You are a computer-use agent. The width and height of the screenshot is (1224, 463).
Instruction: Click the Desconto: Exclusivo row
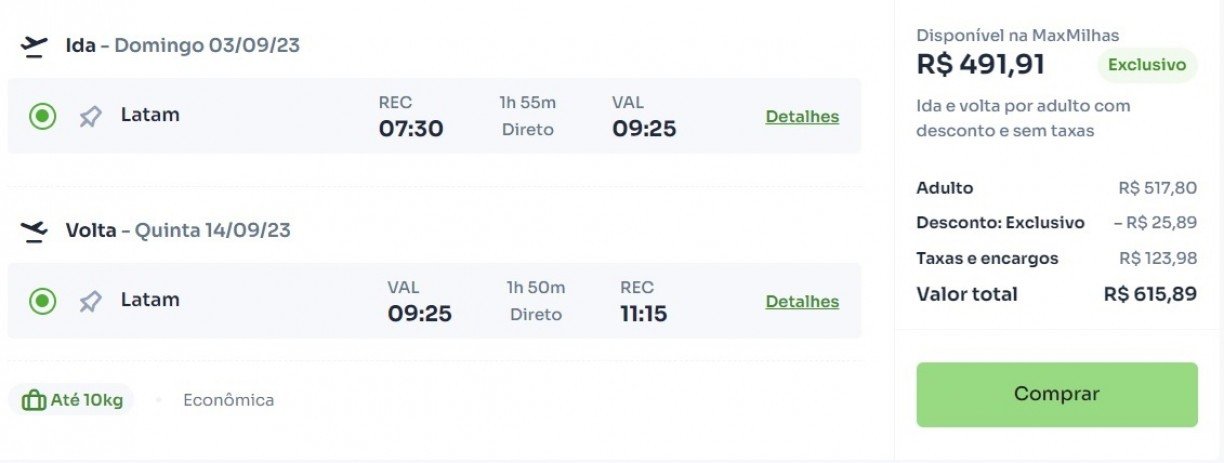[1057, 223]
